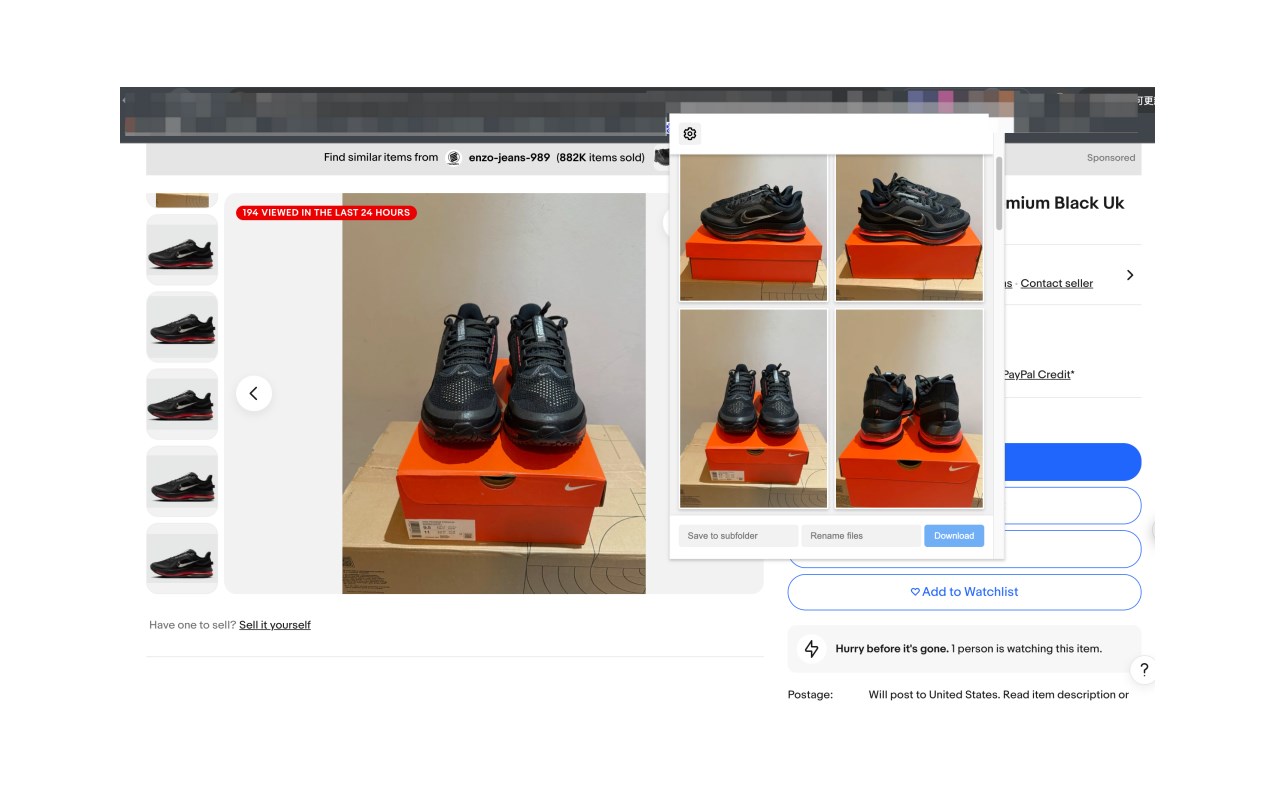Select the third shoe thumbnail in sidebar
This screenshot has height=800, width=1280.
182,404
